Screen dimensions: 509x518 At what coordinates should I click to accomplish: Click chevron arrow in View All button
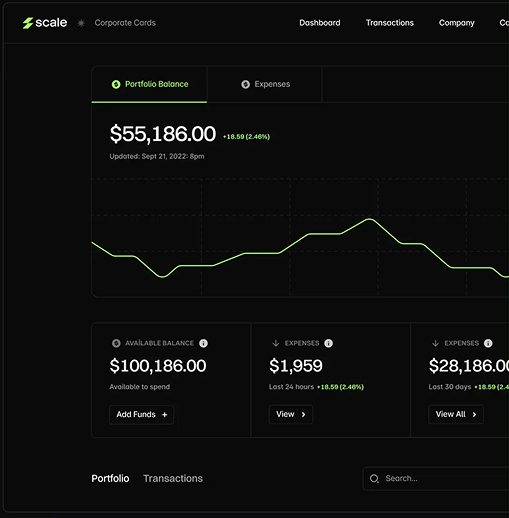(x=474, y=415)
